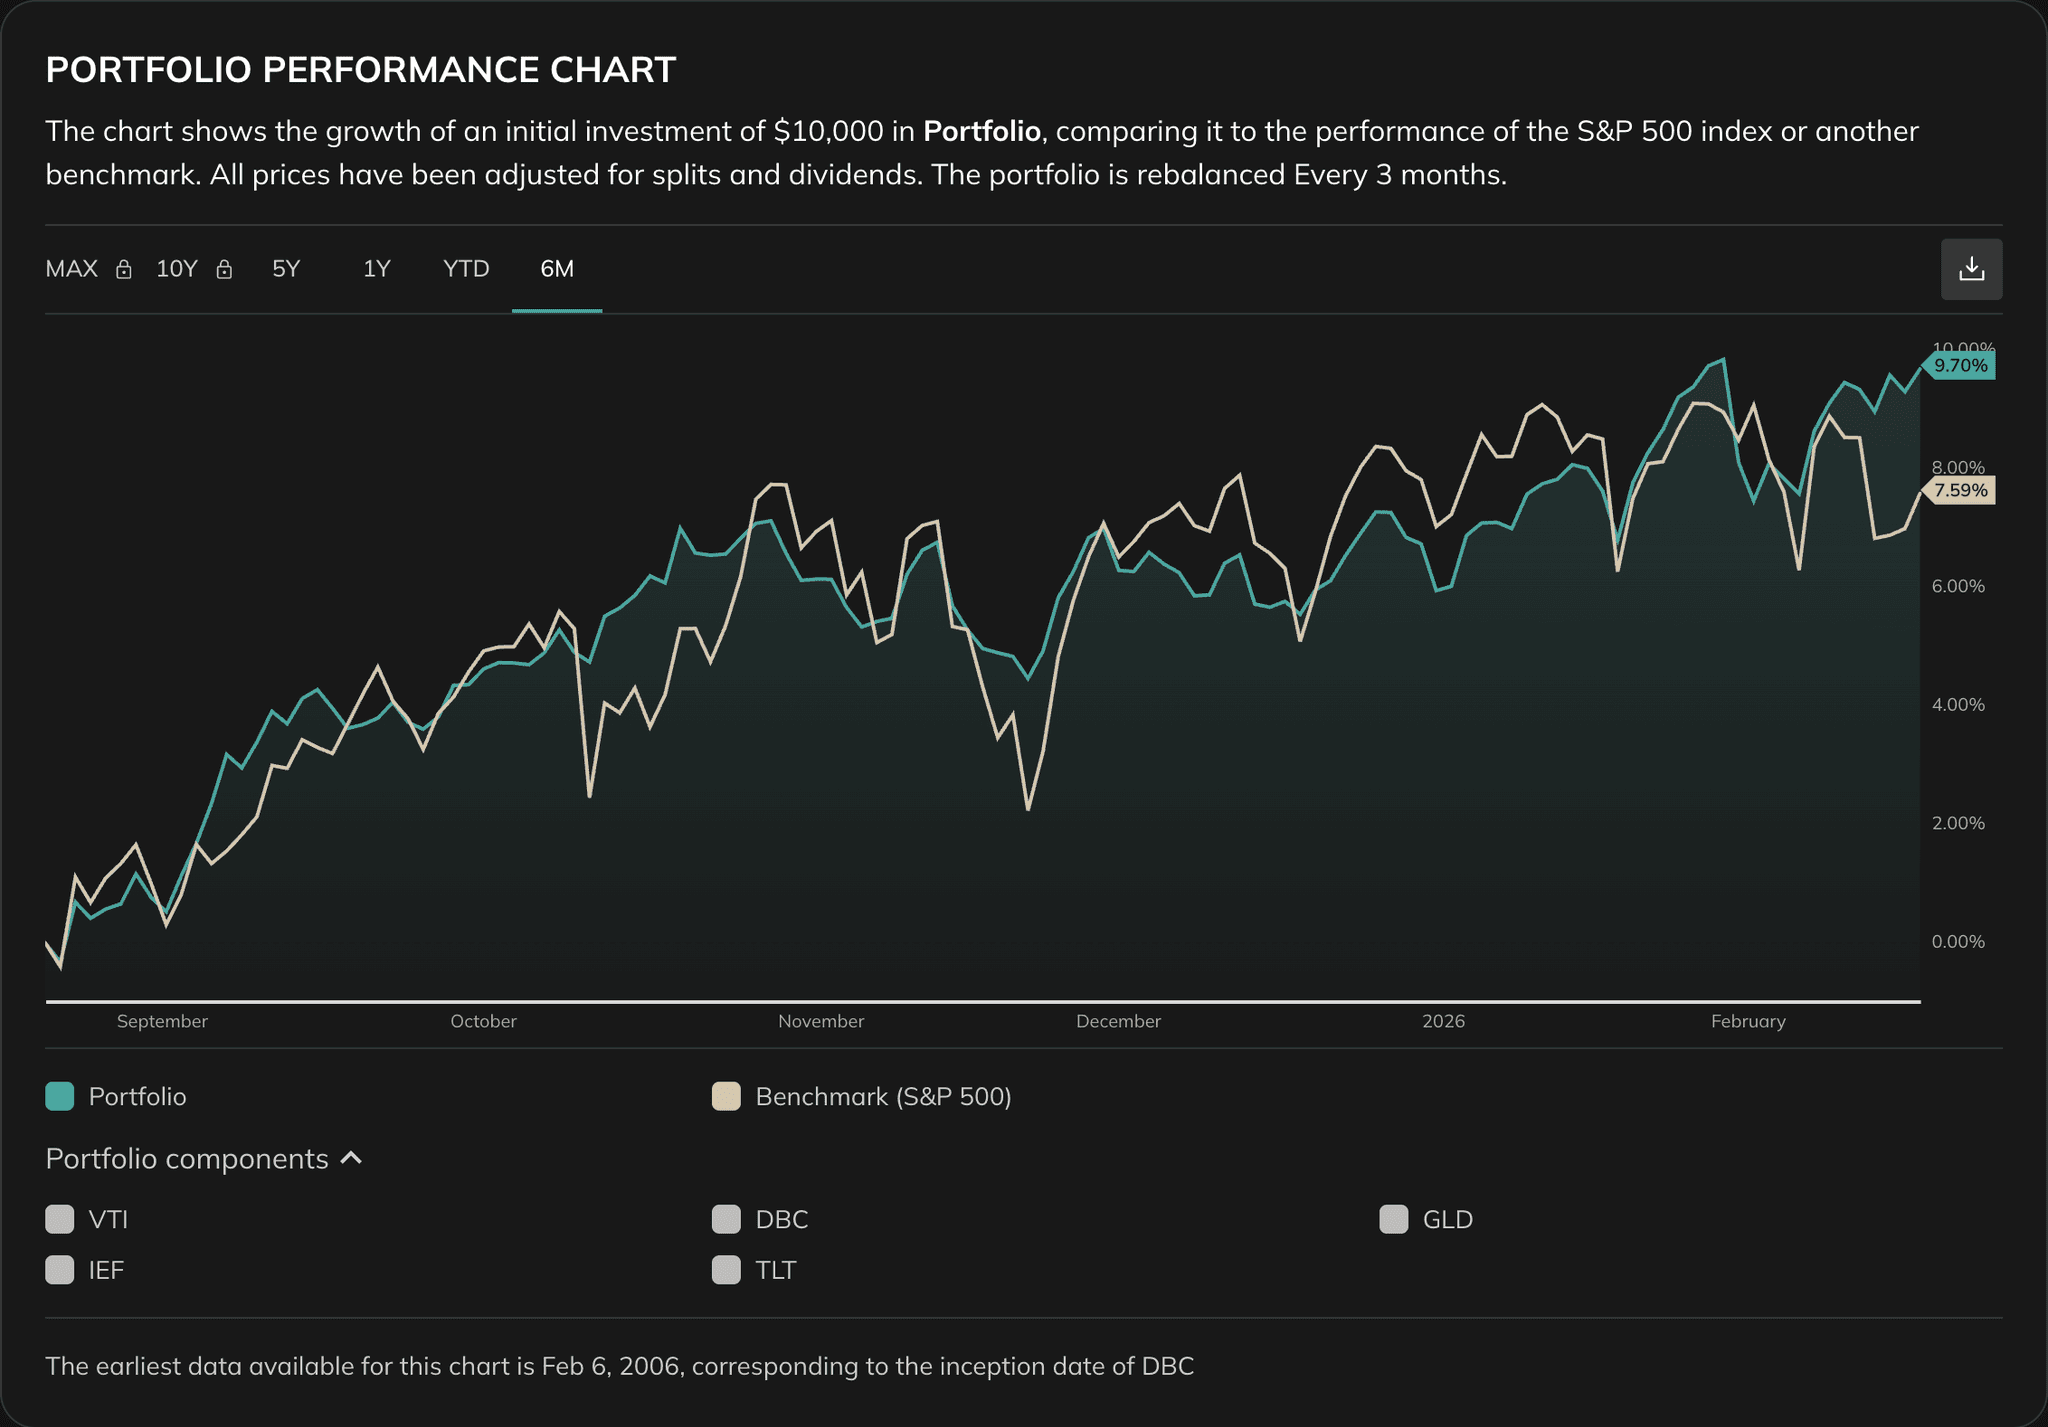Click the download chart icon
This screenshot has height=1427, width=2048.
(1971, 268)
